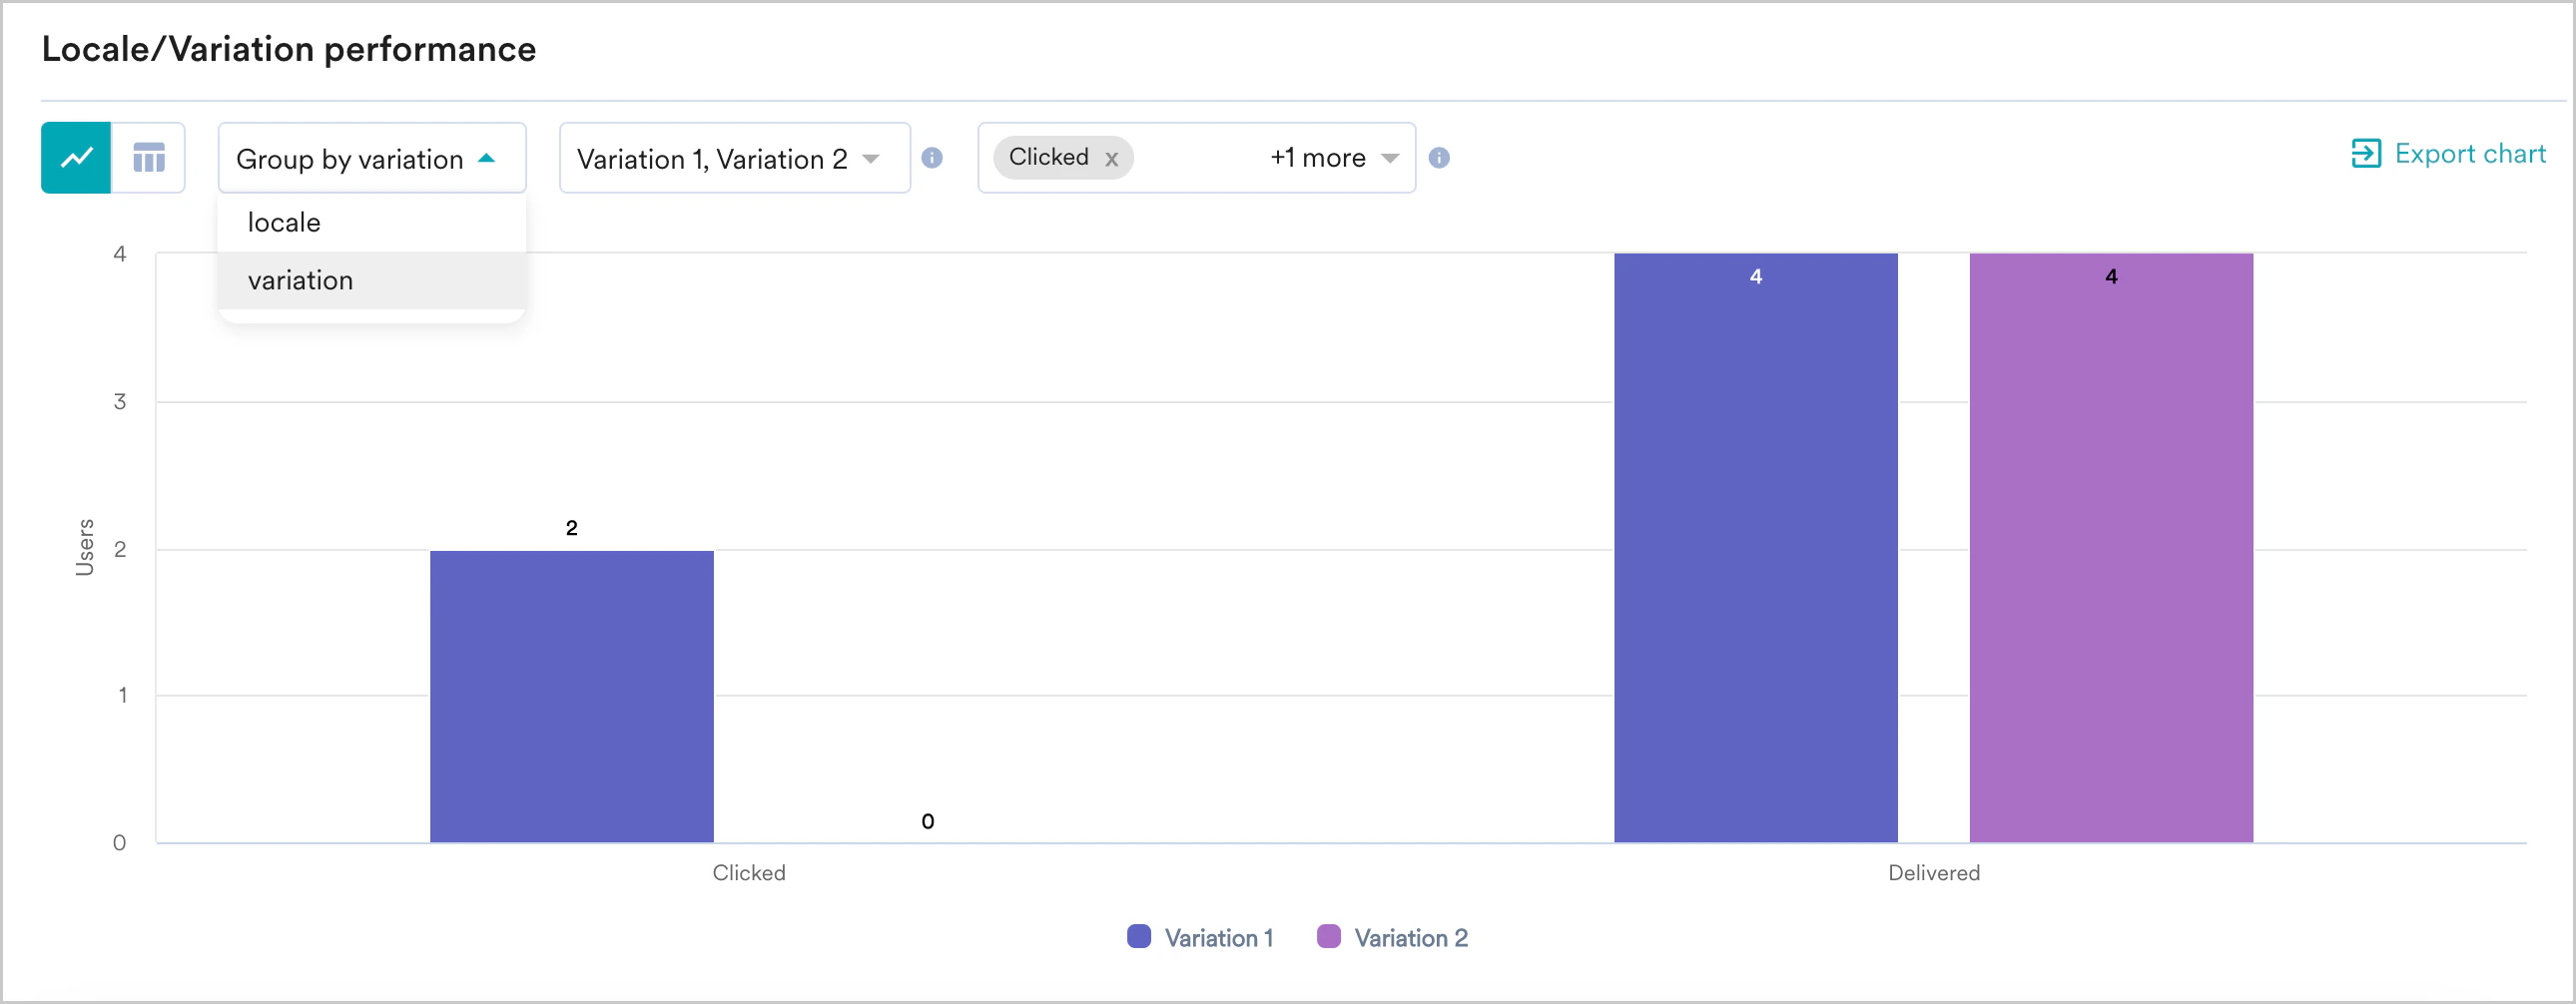Image resolution: width=2576 pixels, height=1004 pixels.
Task: Click the info icon beside event filters
Action: point(1441,158)
